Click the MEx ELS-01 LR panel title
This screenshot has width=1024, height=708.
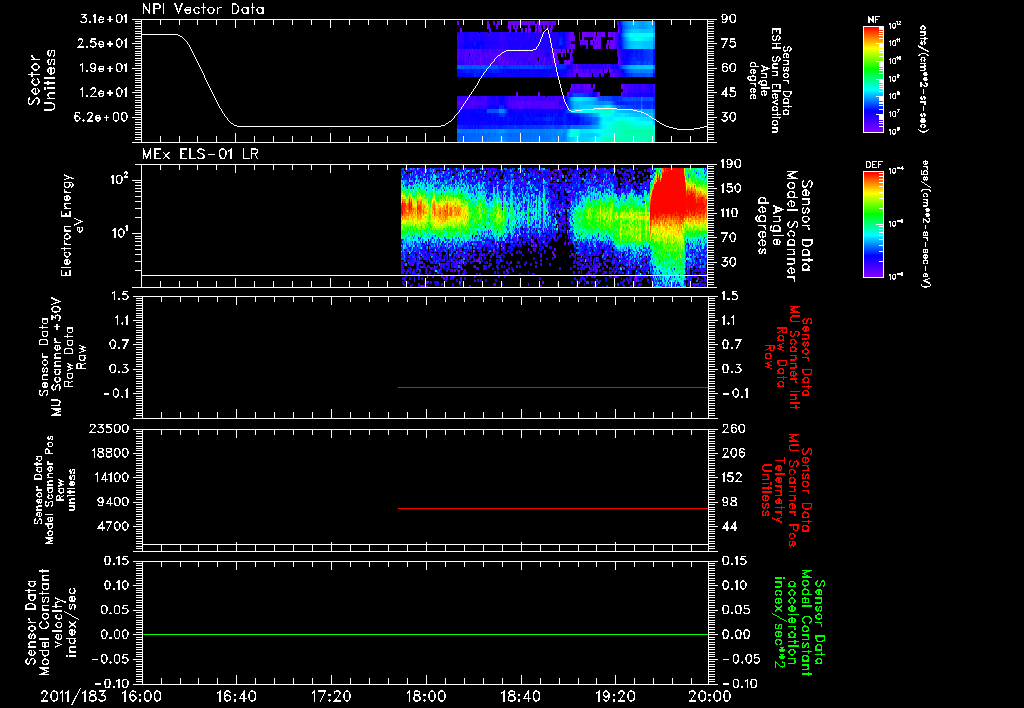[200, 155]
